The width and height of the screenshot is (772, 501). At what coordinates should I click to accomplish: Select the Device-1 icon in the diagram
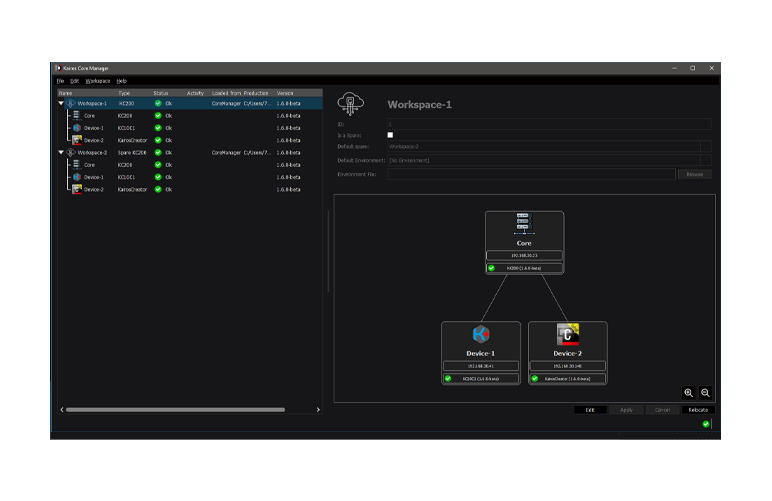tap(480, 335)
